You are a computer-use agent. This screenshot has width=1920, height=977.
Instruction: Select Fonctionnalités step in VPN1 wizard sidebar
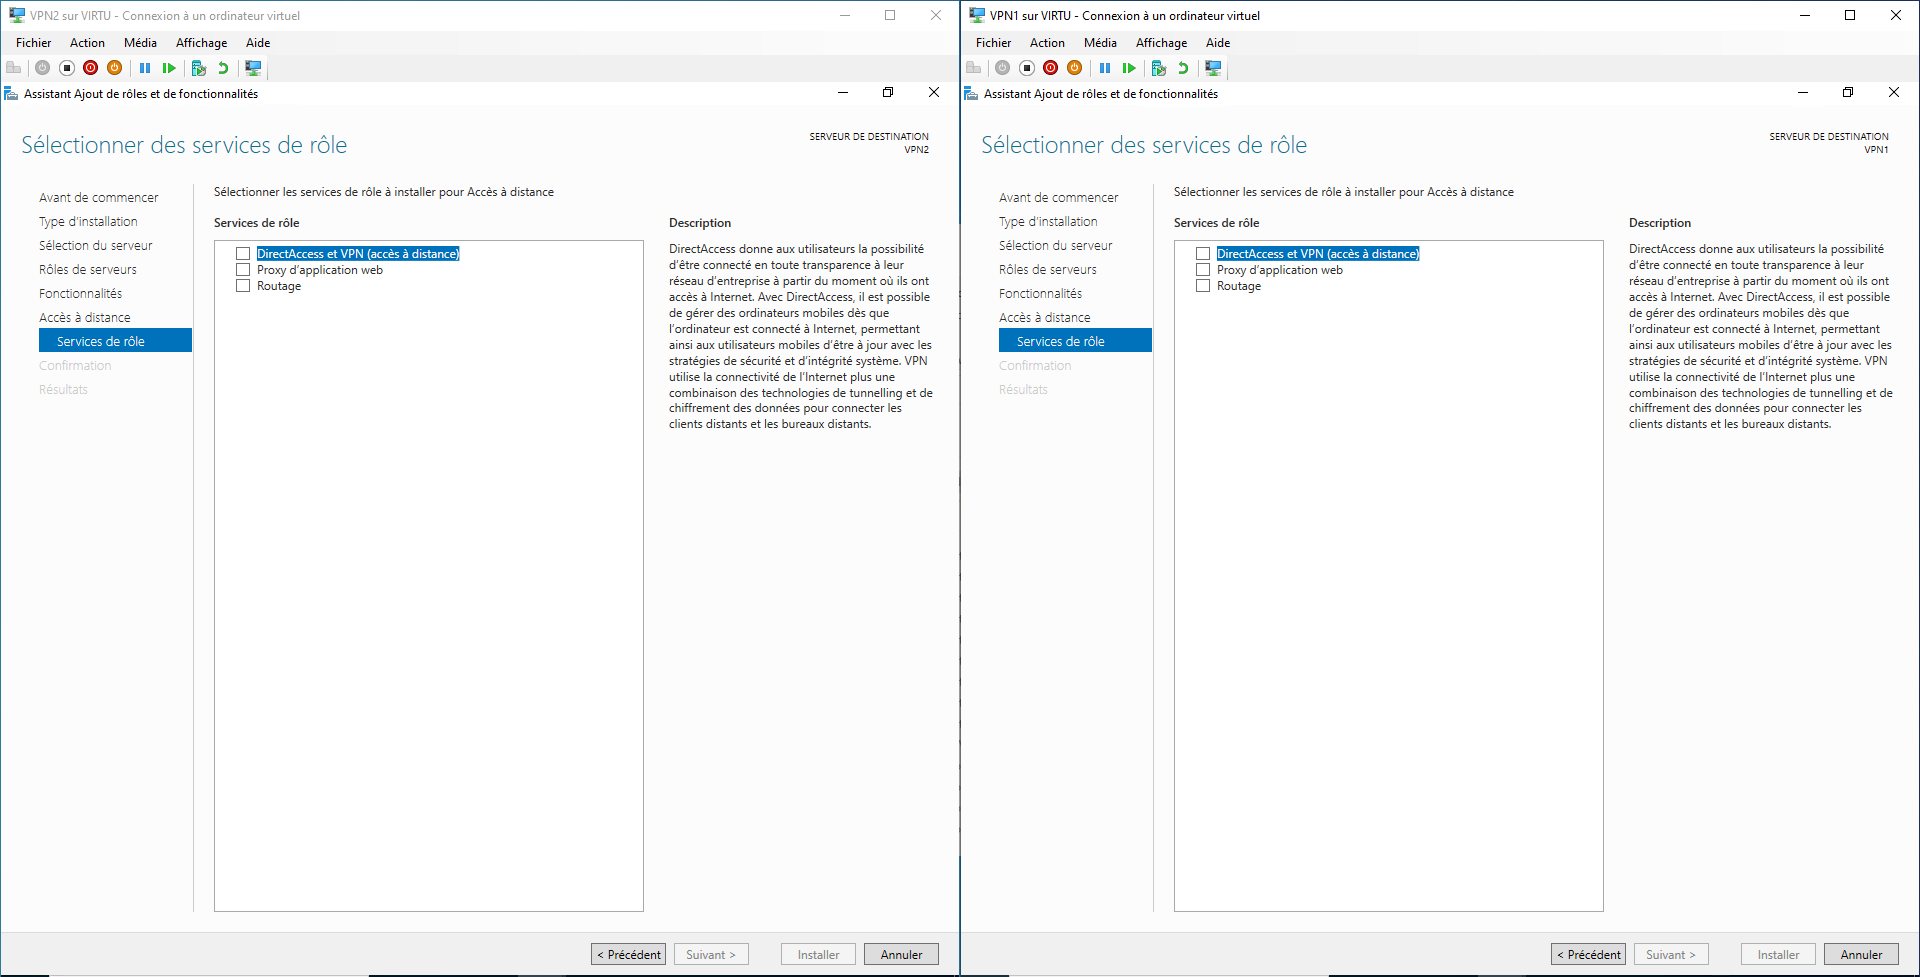coord(1040,294)
